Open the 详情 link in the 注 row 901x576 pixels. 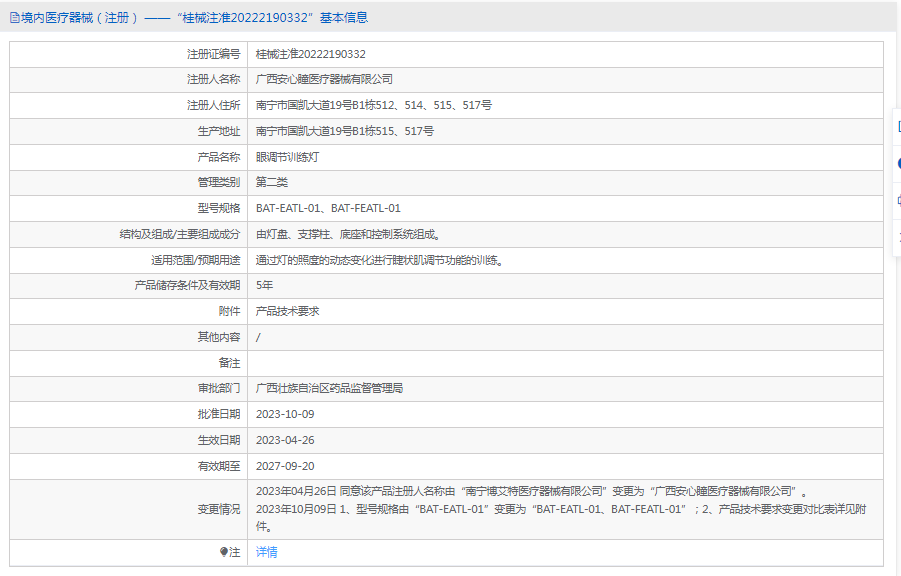267,552
